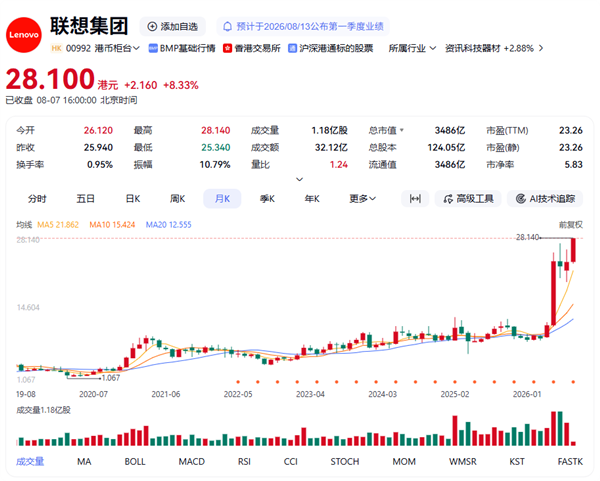The width and height of the screenshot is (600, 481).
Task: Click the 成交量1.18亿股 volume label
Action: tap(44, 410)
